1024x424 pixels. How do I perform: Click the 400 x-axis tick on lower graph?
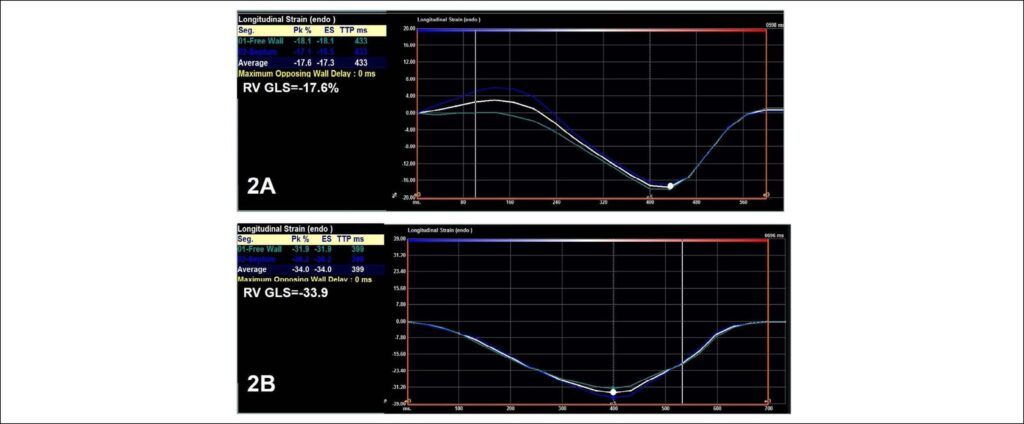(x=613, y=408)
